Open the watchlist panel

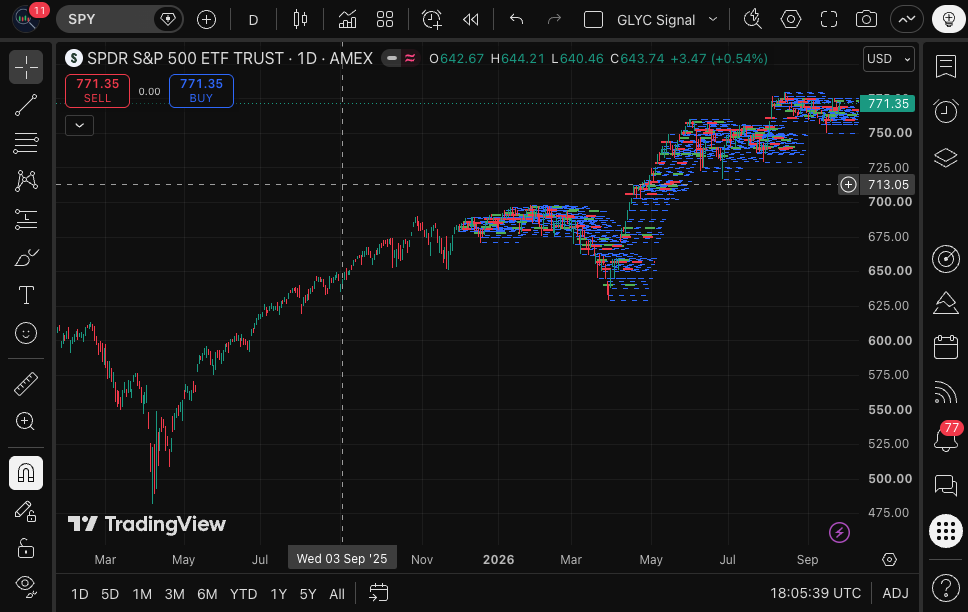[946, 67]
